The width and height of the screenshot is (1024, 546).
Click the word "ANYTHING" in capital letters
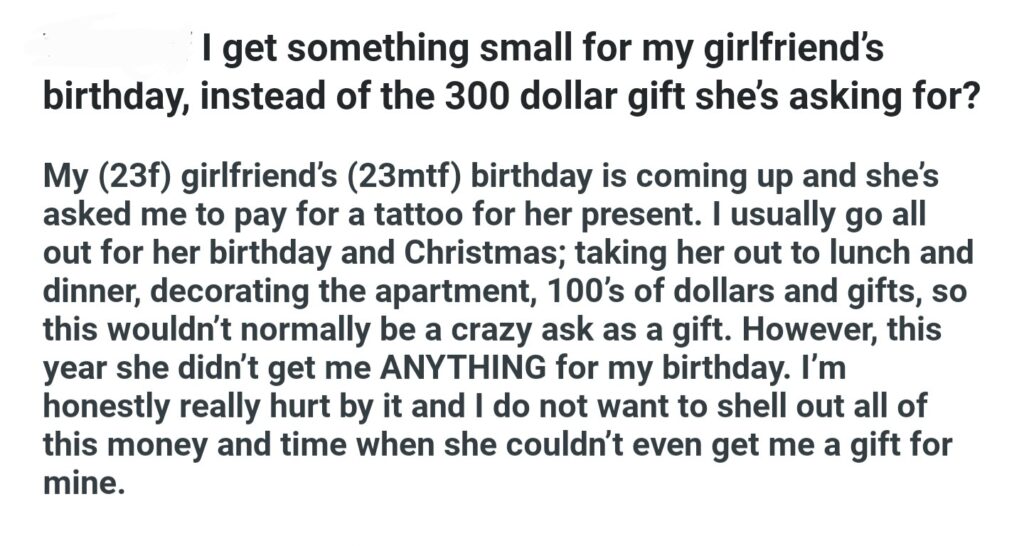(461, 369)
